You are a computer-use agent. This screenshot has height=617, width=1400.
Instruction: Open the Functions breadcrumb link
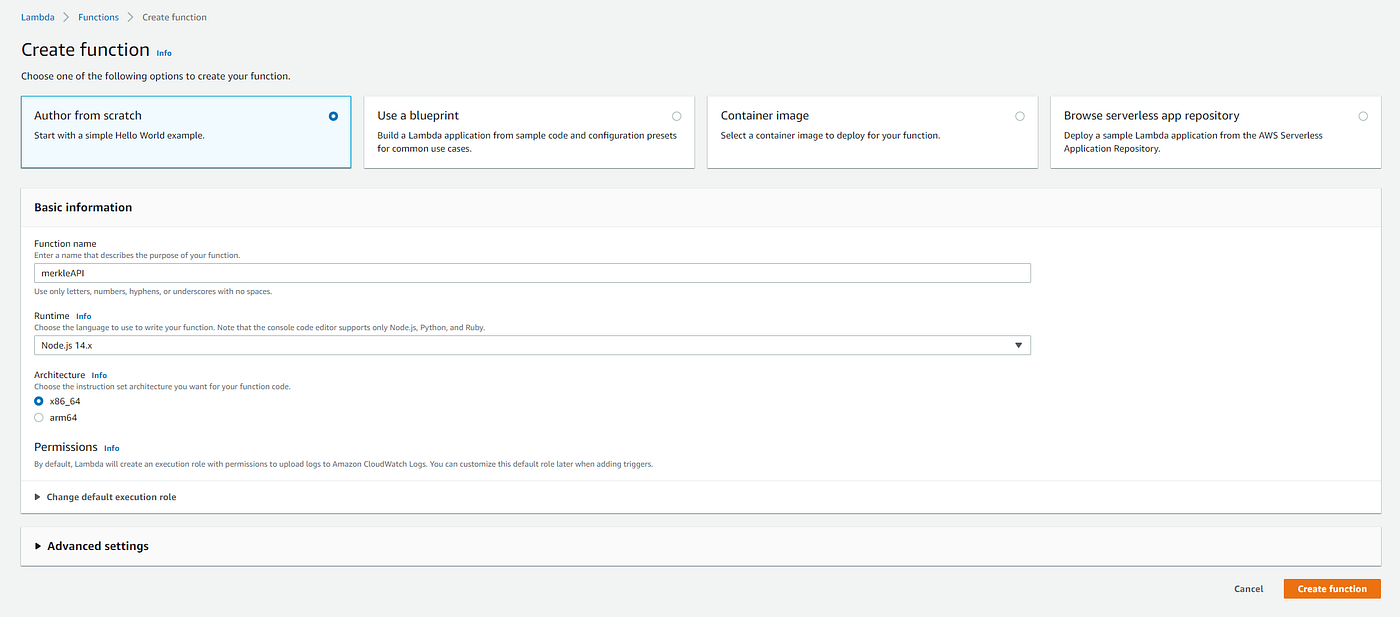pos(98,17)
